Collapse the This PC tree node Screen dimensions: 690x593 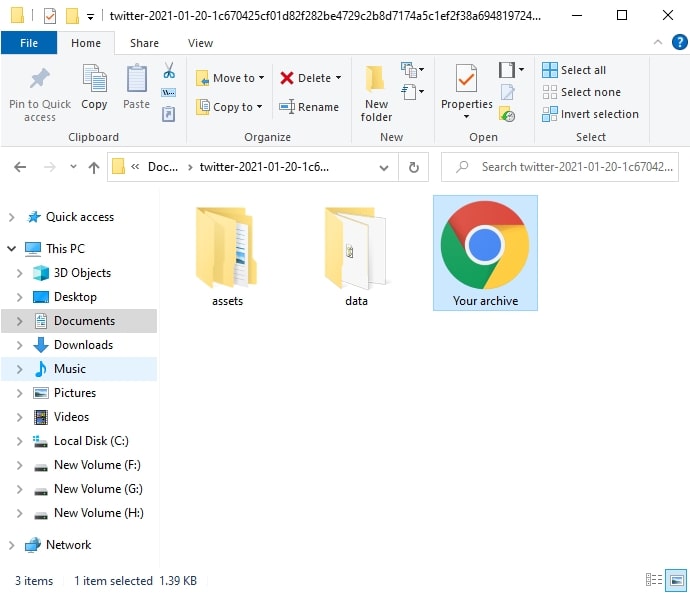12,249
